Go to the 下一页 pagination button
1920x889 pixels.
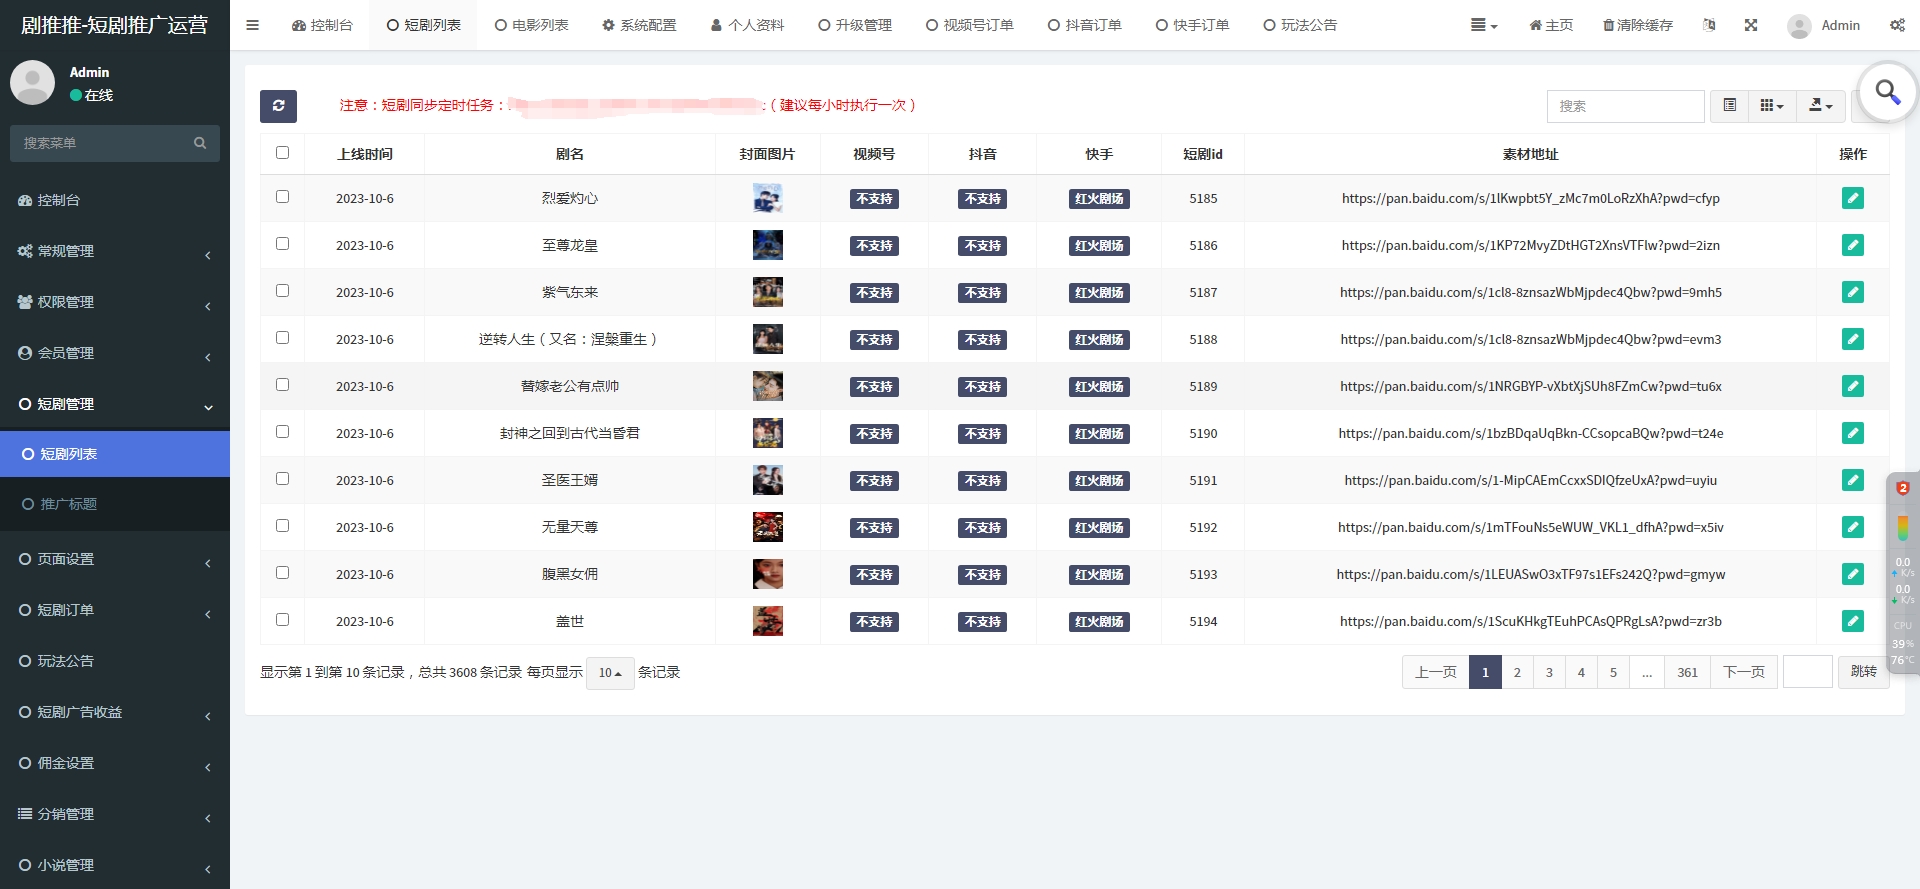click(1744, 672)
